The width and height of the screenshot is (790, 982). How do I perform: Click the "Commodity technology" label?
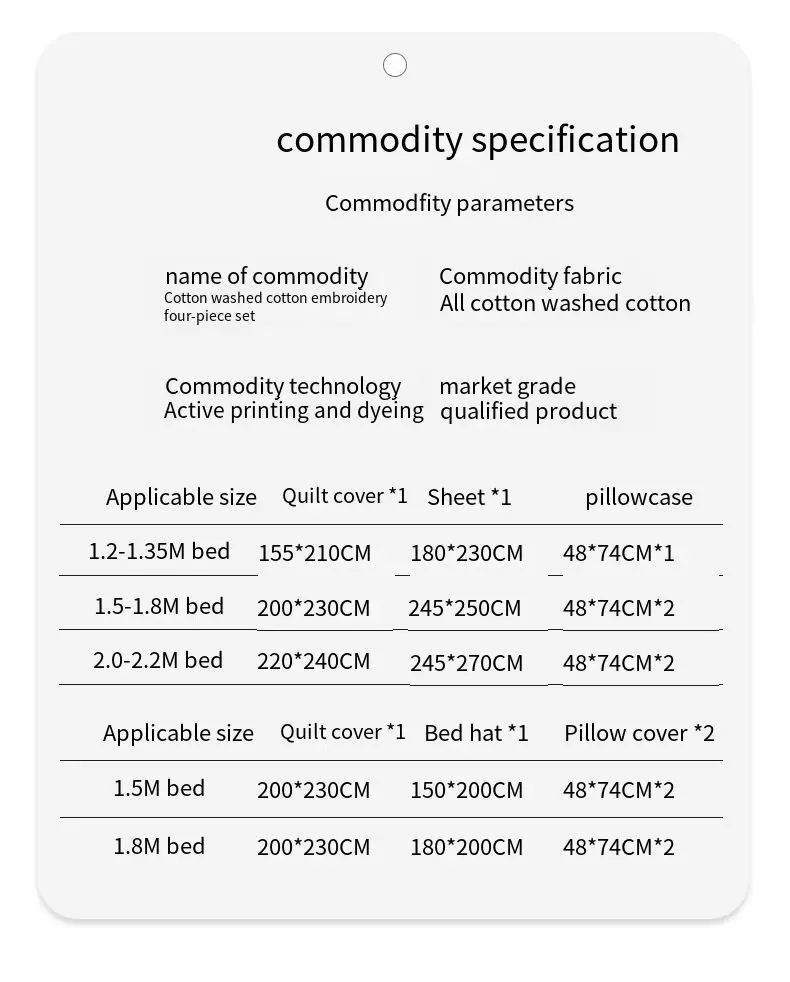[x=283, y=386]
